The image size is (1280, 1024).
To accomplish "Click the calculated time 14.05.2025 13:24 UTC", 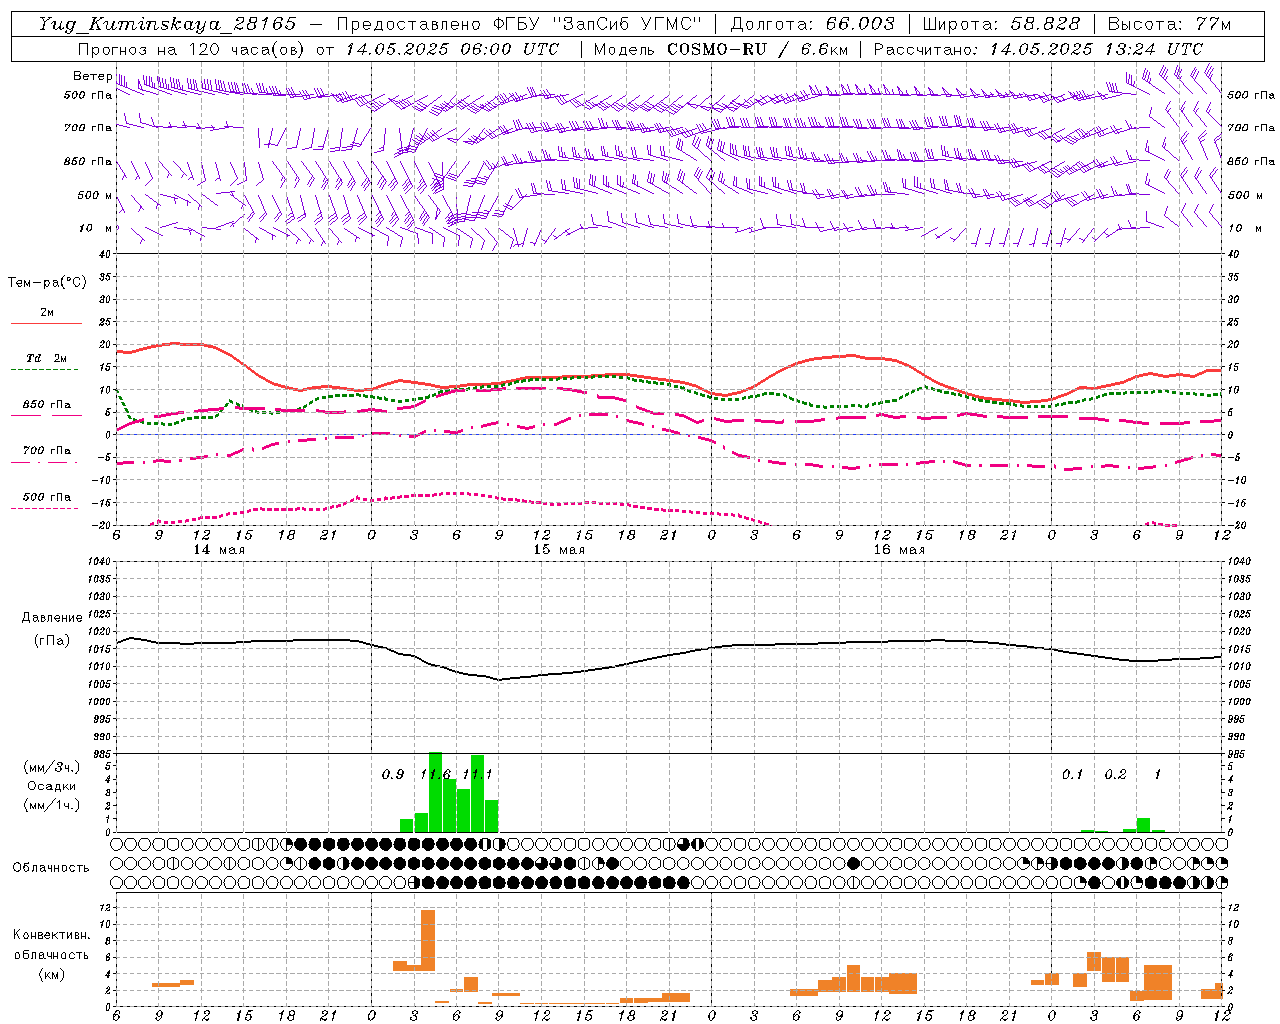I will (1096, 49).
